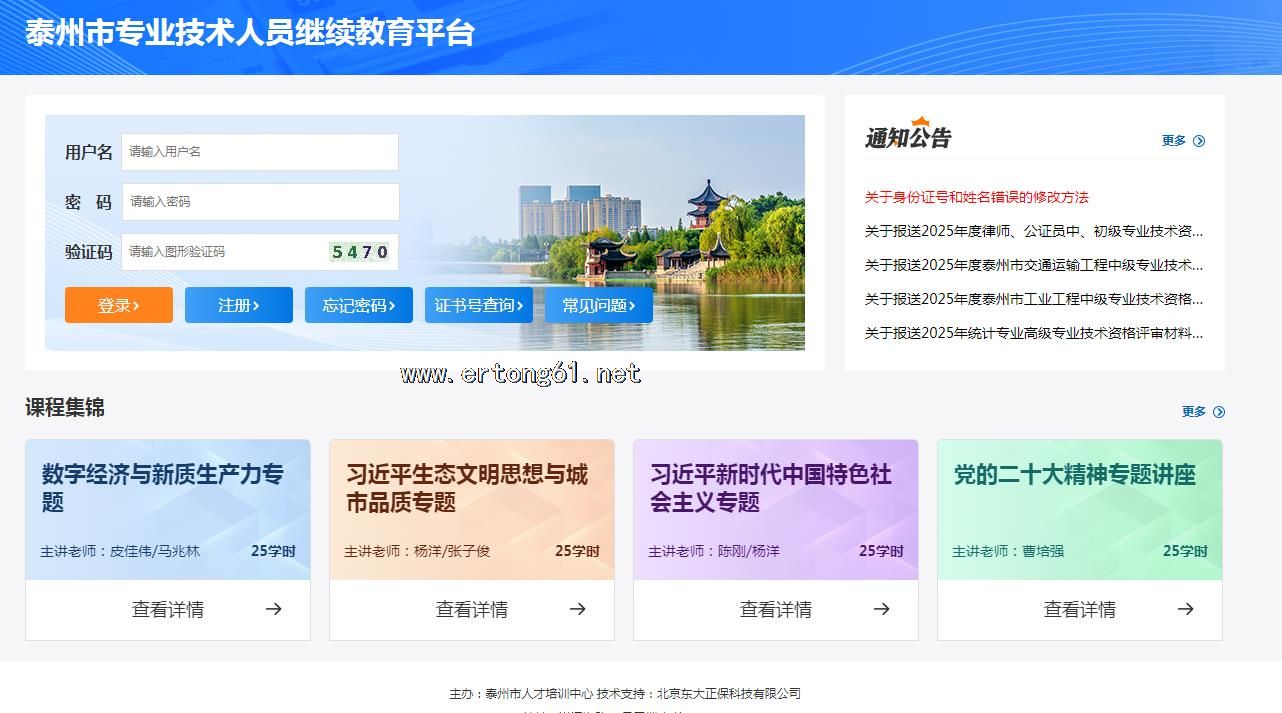Open 证书号查询 certificate lookup
Image resolution: width=1282 pixels, height=713 pixels.
pos(479,305)
